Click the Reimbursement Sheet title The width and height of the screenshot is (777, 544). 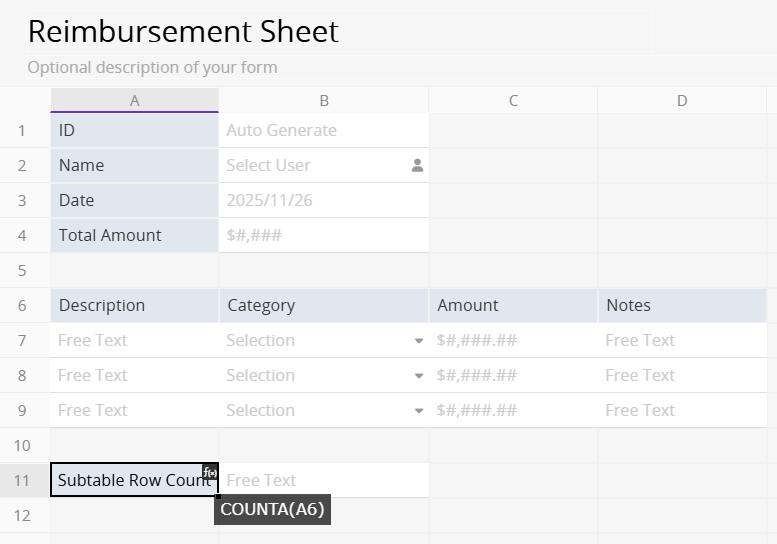coord(183,32)
